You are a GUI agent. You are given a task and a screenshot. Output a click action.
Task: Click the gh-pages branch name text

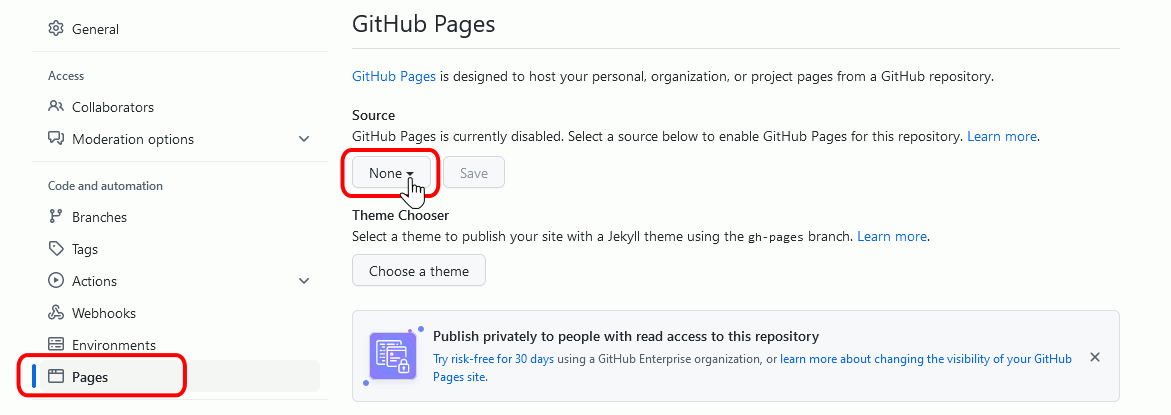click(x=776, y=237)
